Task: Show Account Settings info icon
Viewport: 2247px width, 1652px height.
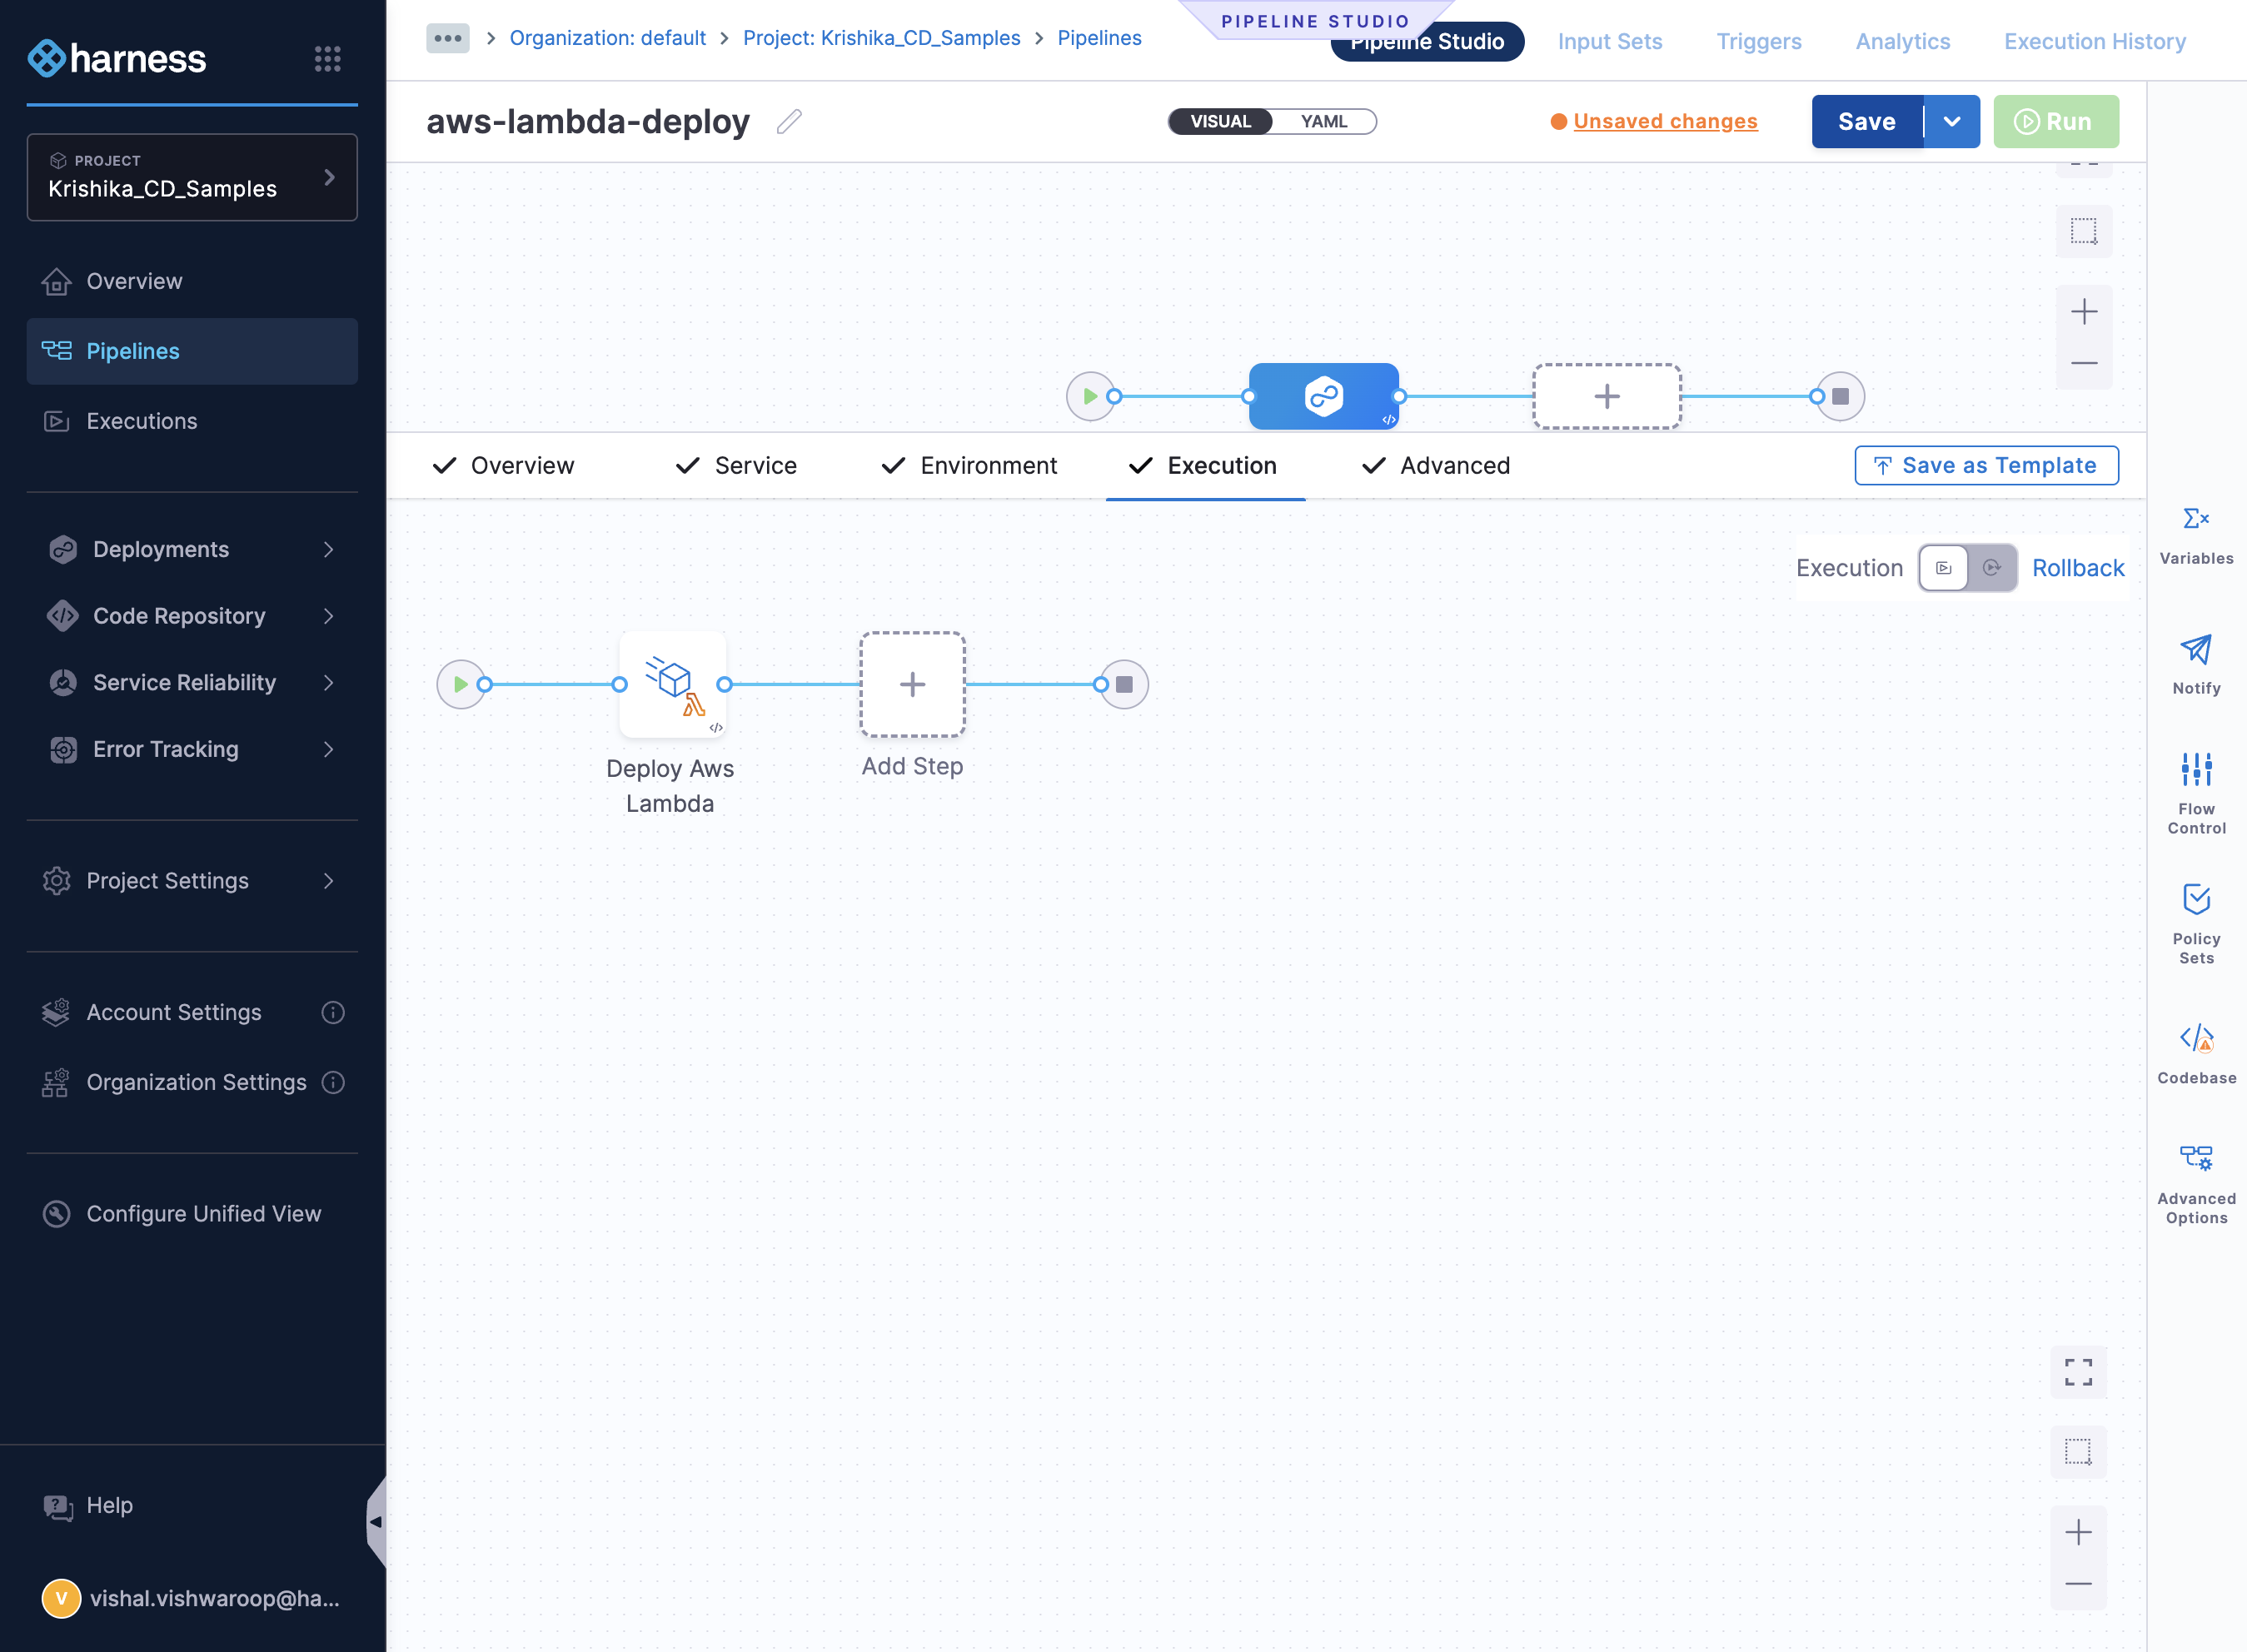Action: tap(333, 1012)
